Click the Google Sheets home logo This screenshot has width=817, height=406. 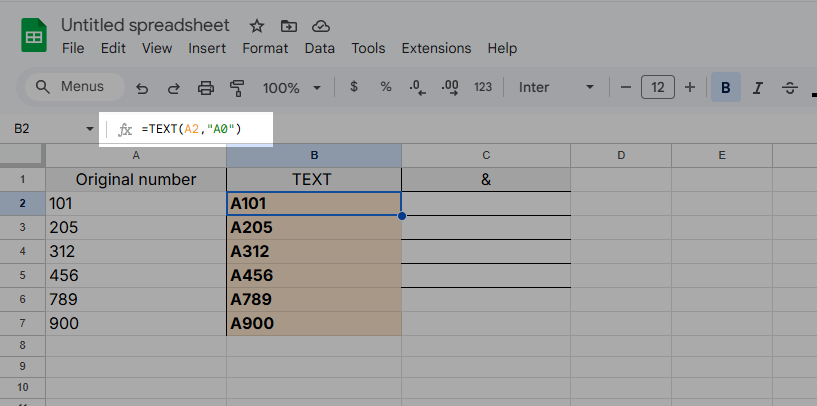[x=35, y=37]
